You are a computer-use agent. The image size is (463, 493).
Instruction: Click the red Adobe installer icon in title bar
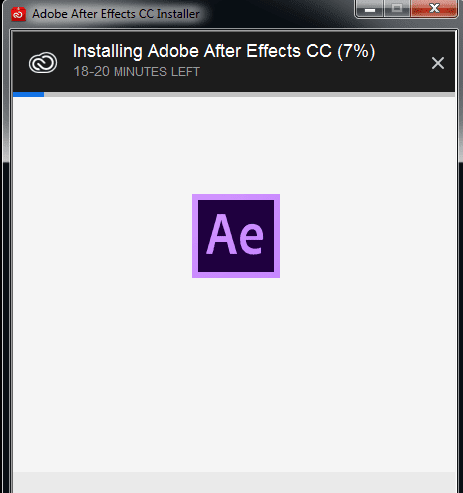(18, 14)
